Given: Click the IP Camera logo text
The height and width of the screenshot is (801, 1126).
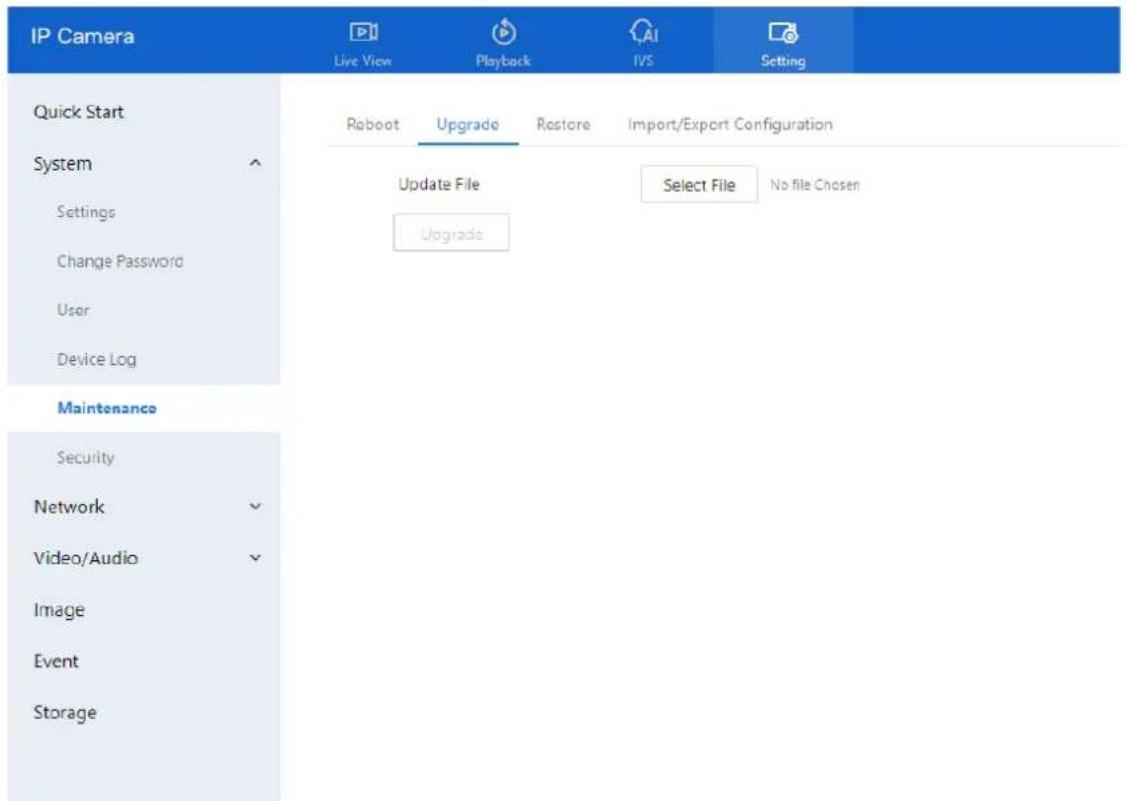Looking at the screenshot, I should tap(83, 37).
